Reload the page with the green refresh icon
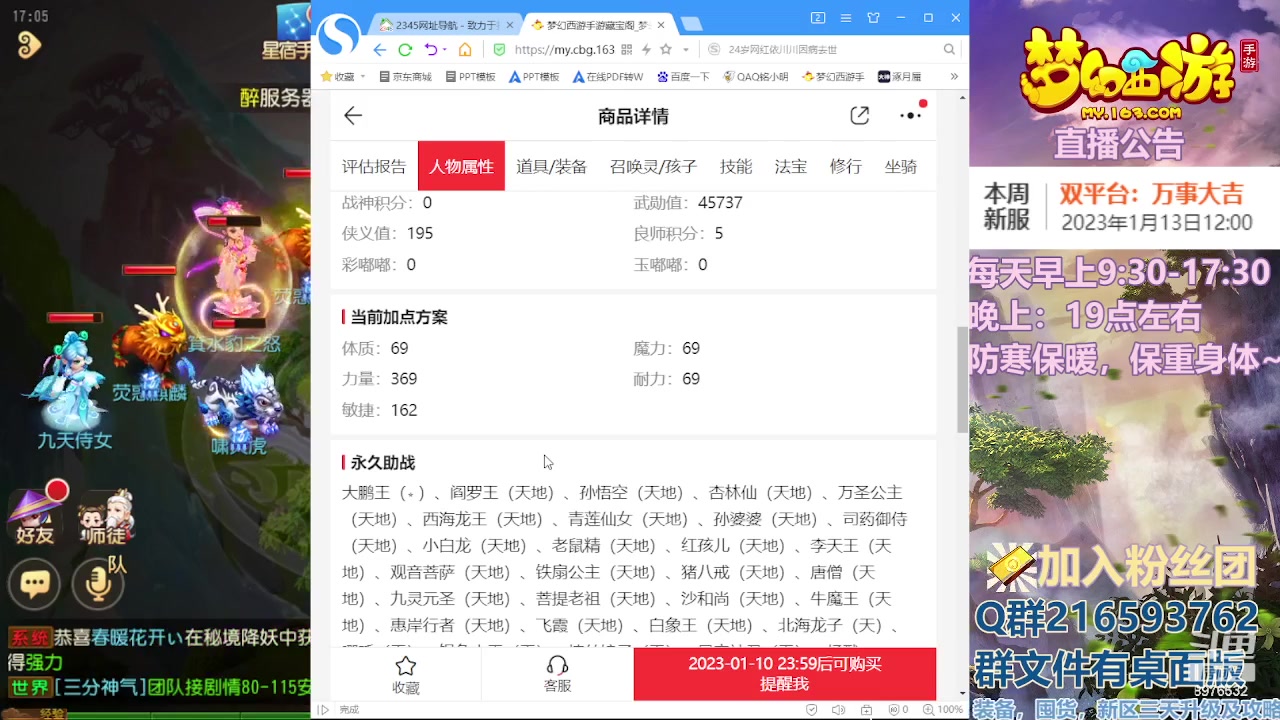The image size is (1280, 720). [405, 50]
